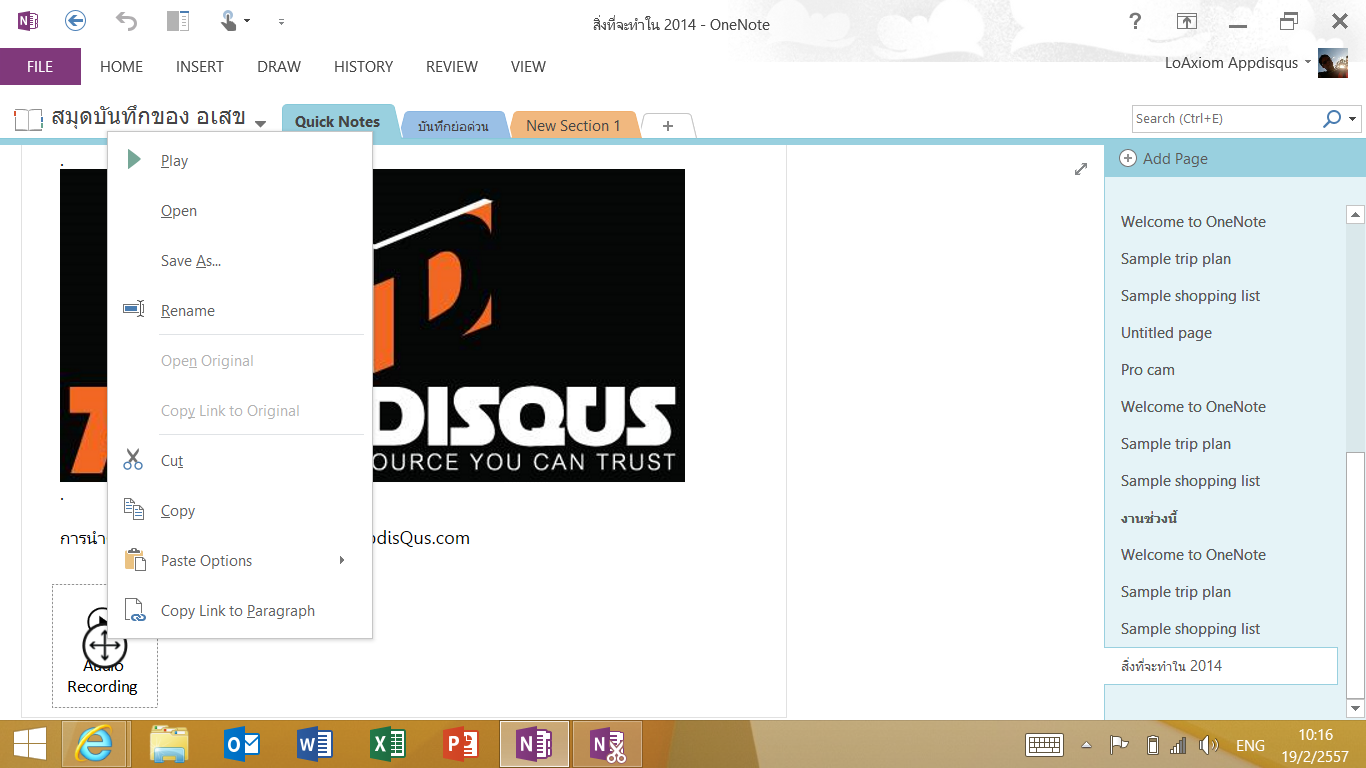Switch to the VIEW ribbon tab
The width and height of the screenshot is (1366, 768).
point(528,67)
